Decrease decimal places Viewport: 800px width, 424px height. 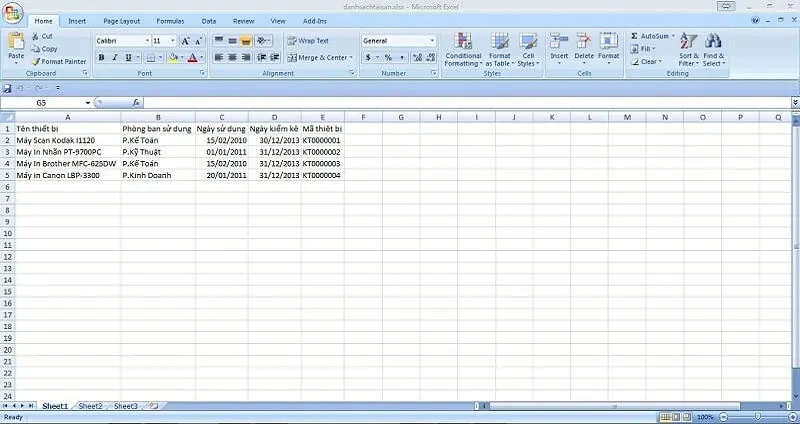coord(431,58)
